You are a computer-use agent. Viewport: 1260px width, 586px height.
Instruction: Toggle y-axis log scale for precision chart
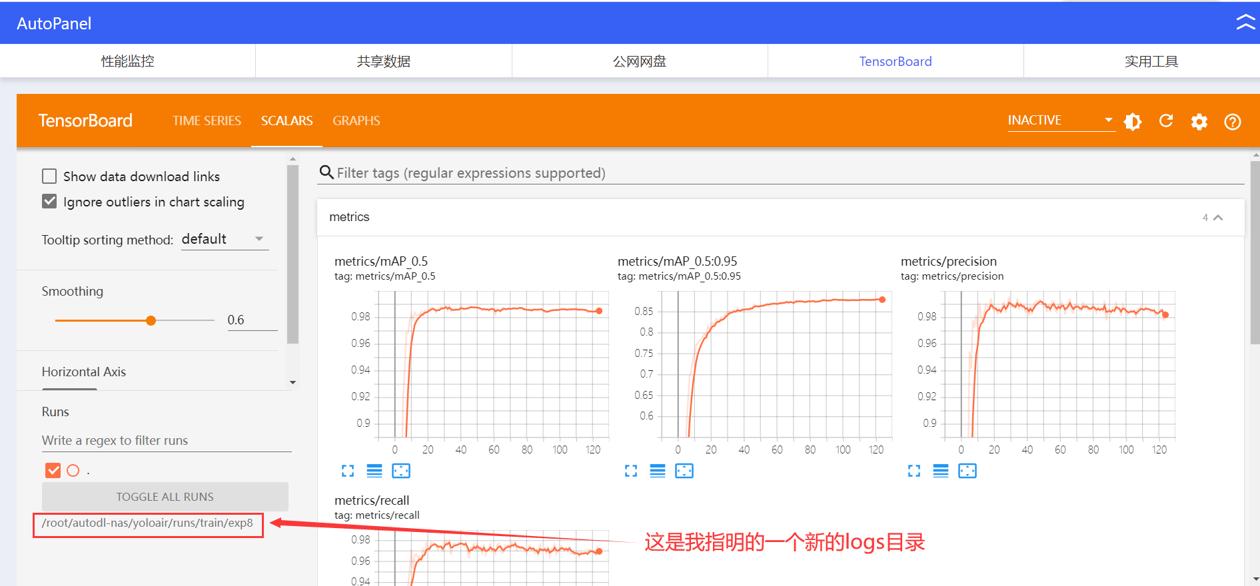(x=940, y=470)
